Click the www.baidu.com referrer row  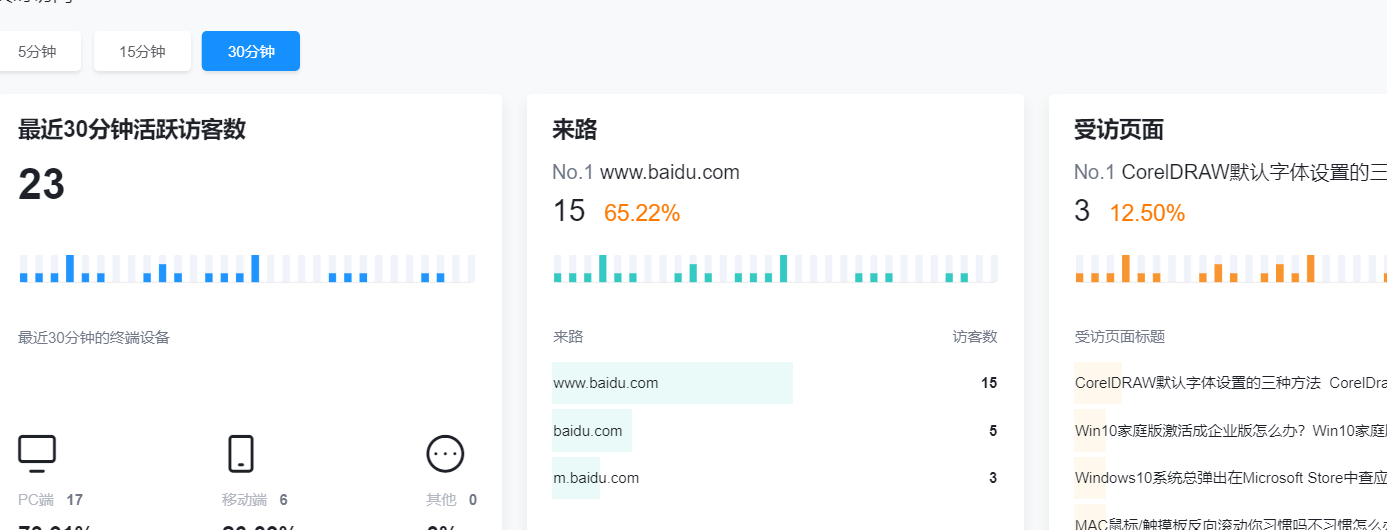pos(606,383)
